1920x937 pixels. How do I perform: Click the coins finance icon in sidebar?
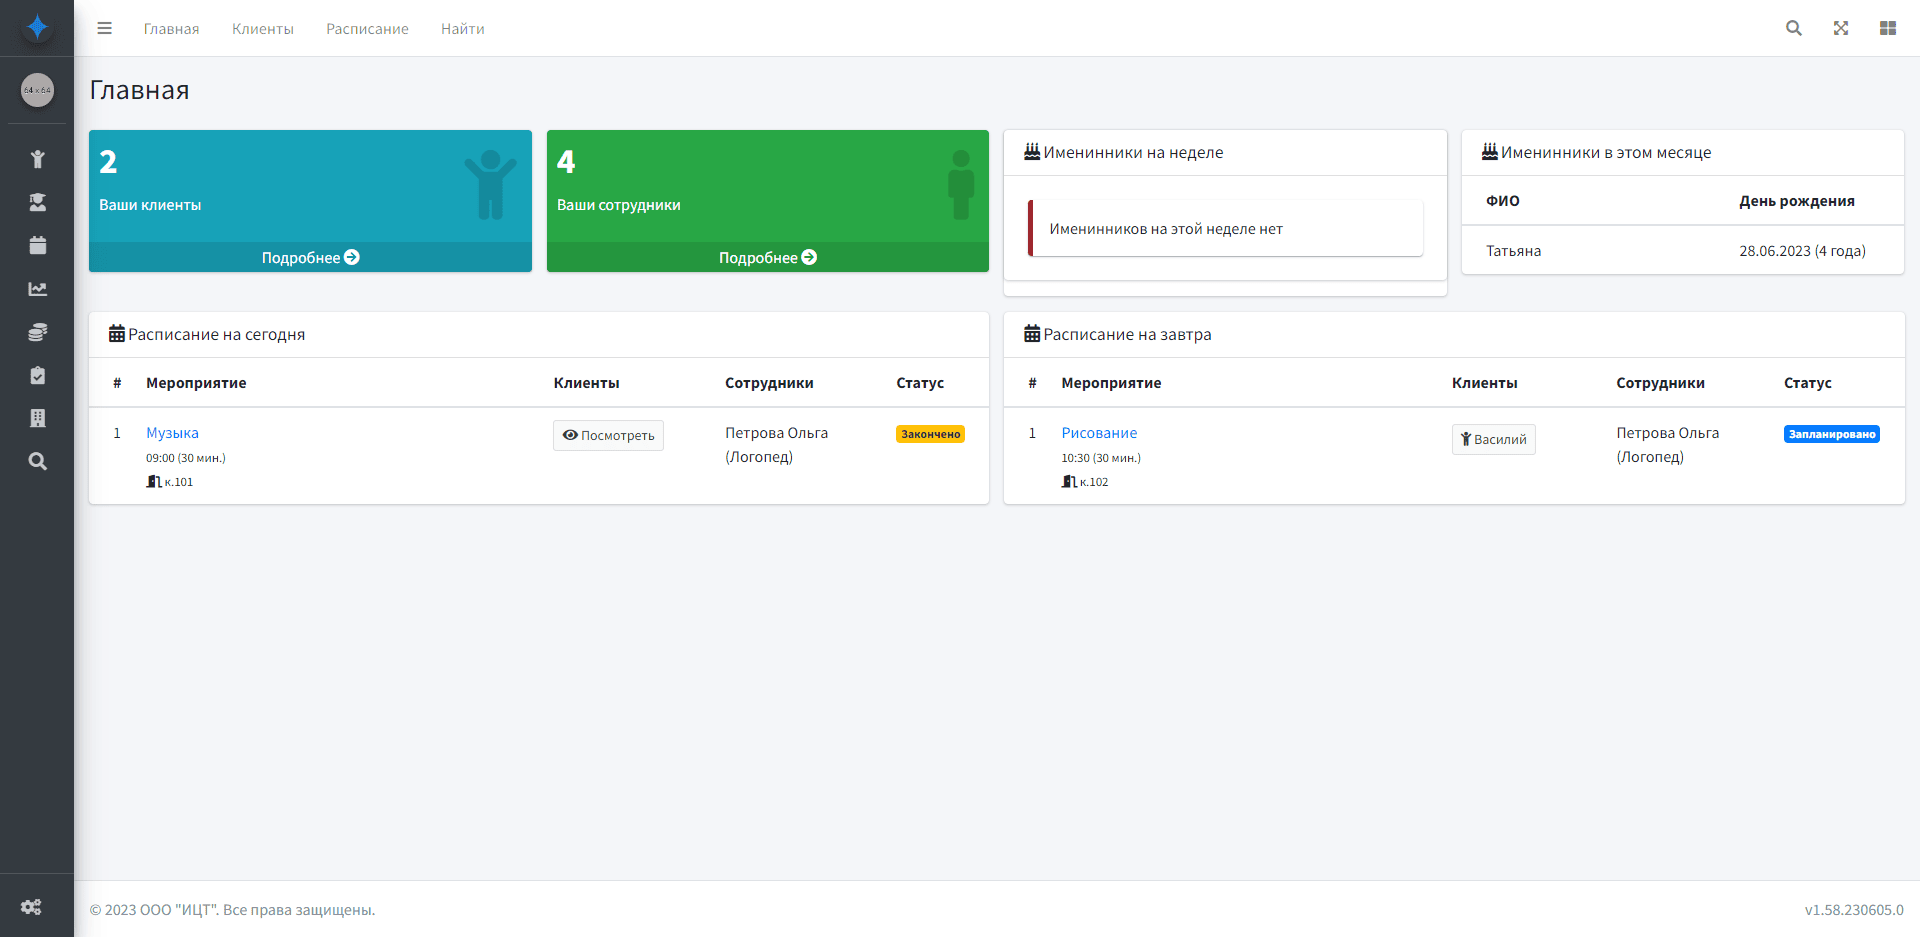tap(37, 332)
